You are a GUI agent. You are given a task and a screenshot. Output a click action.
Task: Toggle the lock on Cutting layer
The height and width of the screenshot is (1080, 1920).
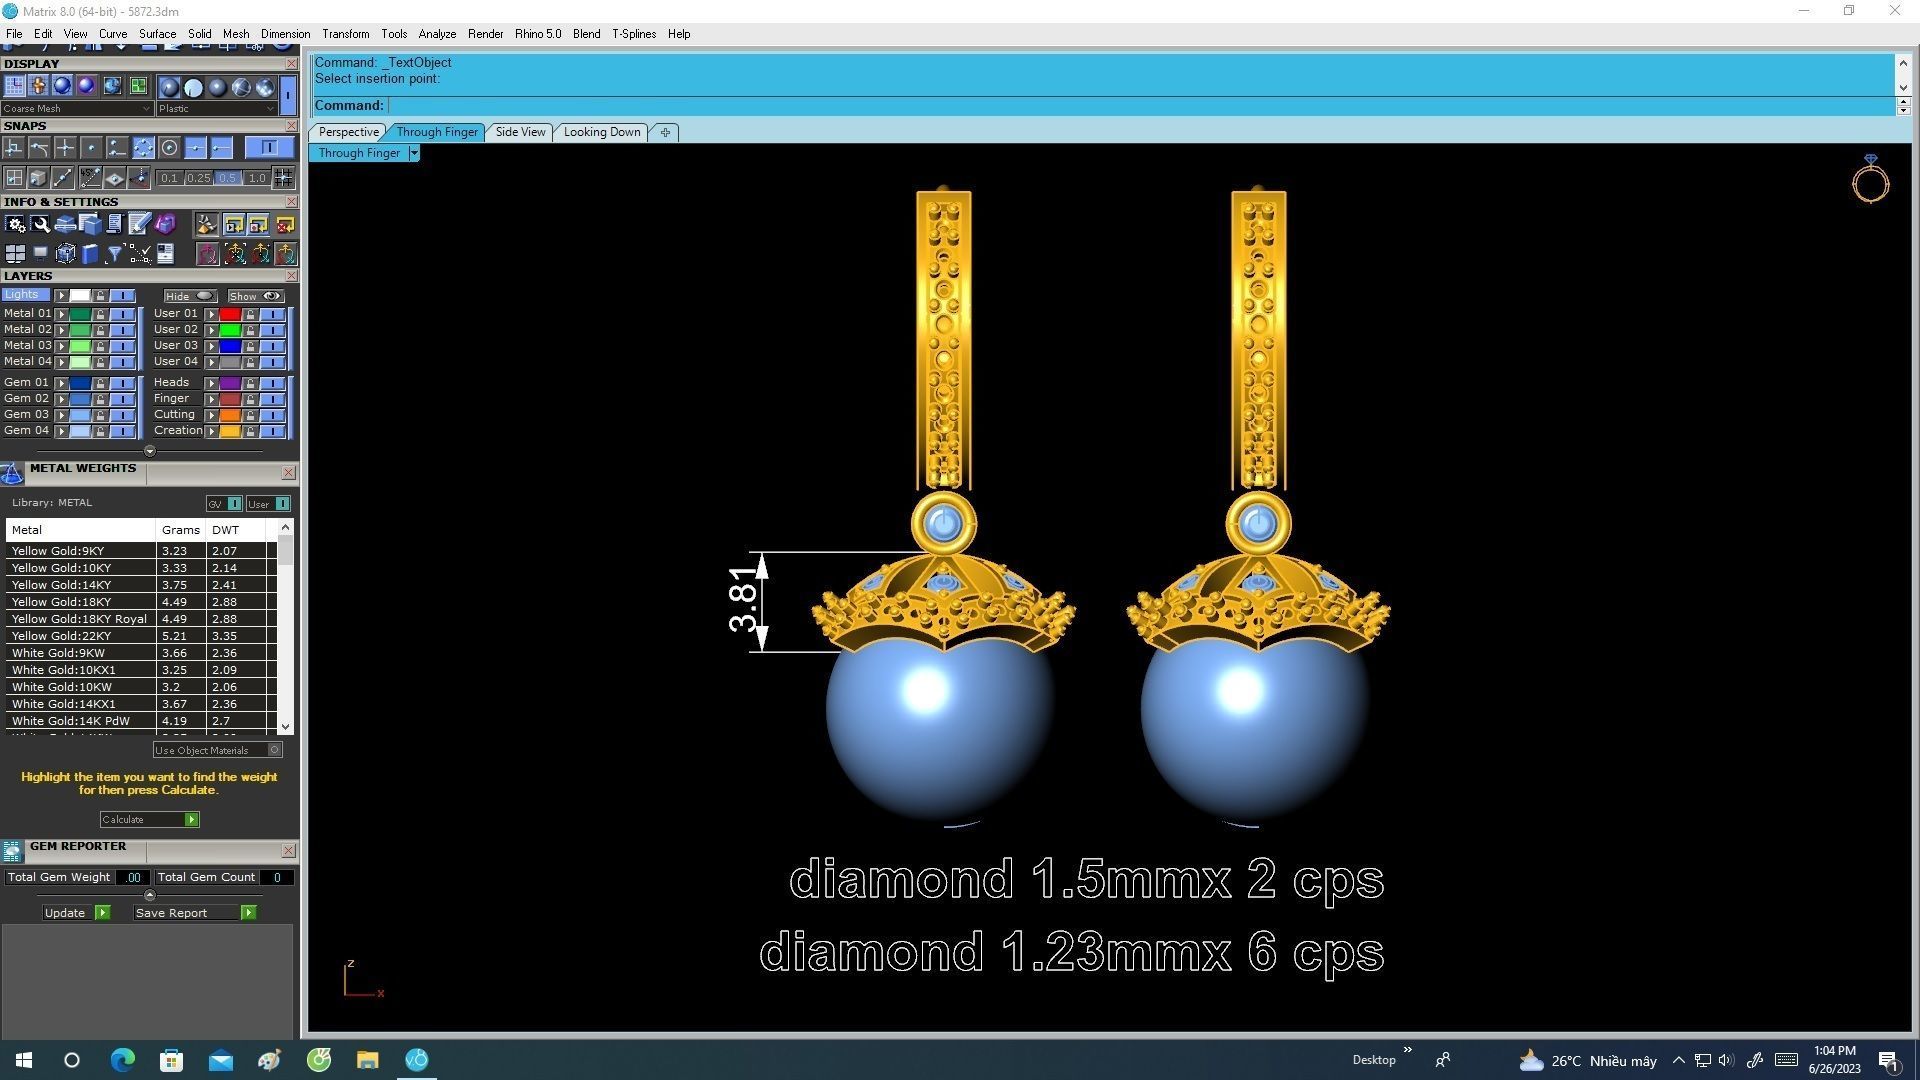click(250, 415)
